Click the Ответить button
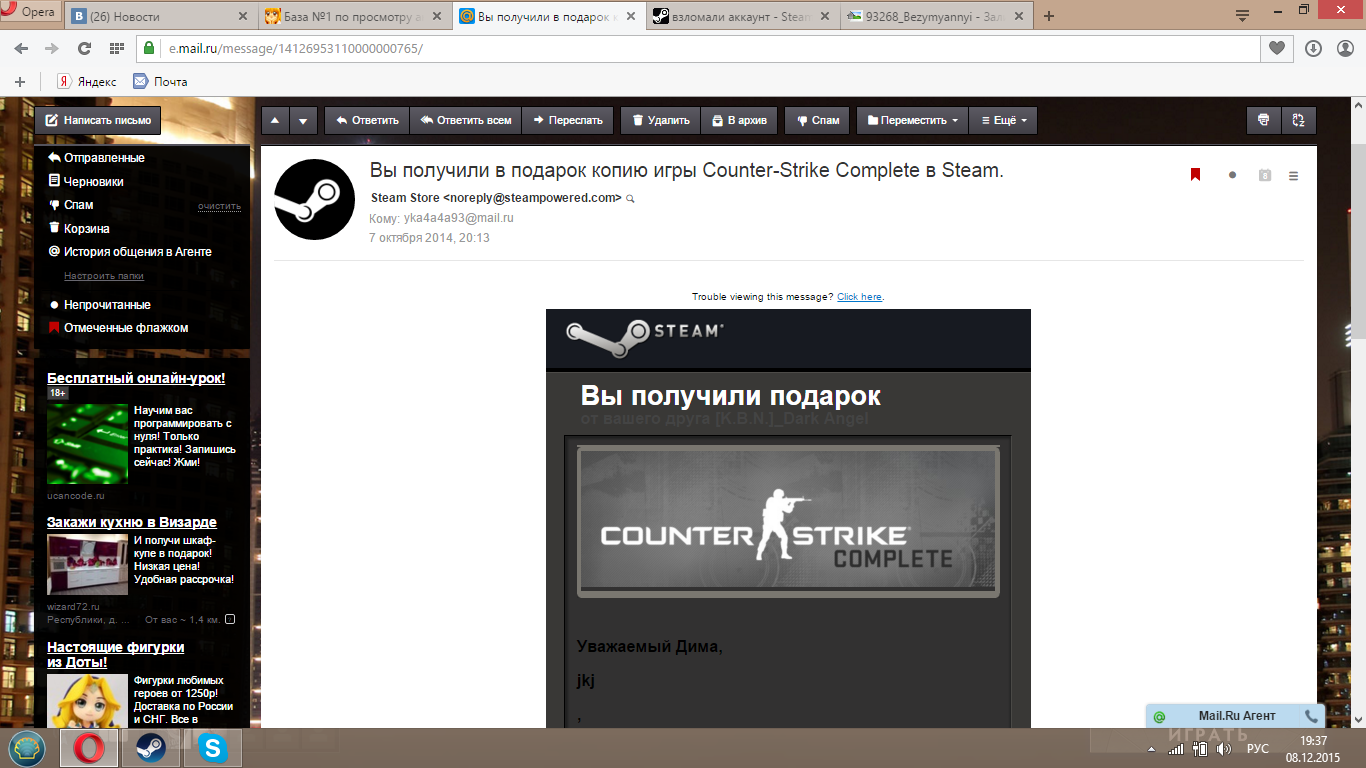 pos(367,120)
